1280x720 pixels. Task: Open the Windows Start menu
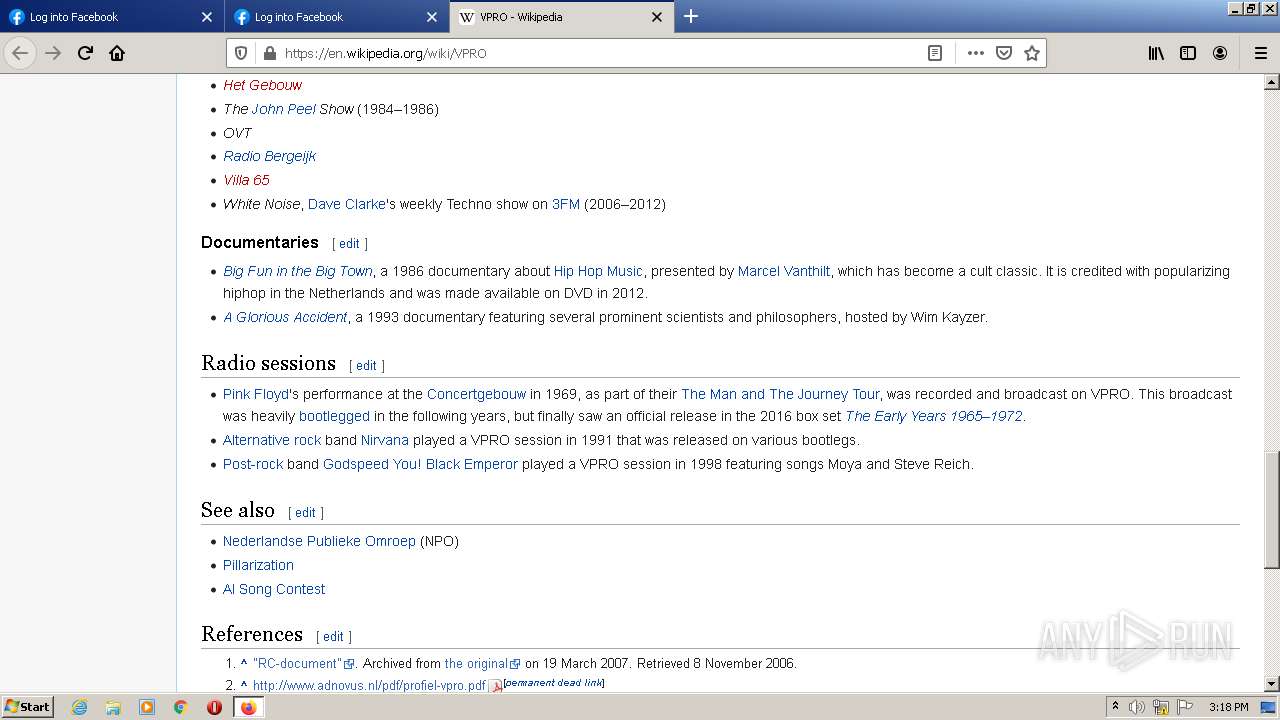[x=27, y=707]
